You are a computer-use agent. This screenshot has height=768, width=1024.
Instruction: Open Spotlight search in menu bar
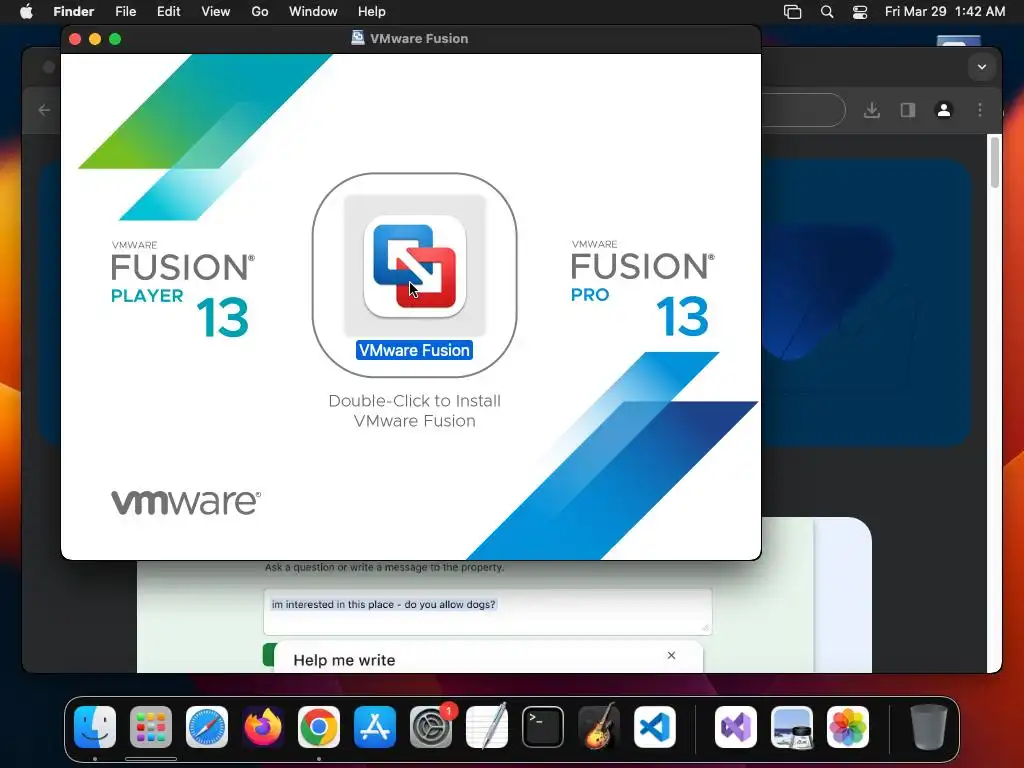(x=827, y=12)
